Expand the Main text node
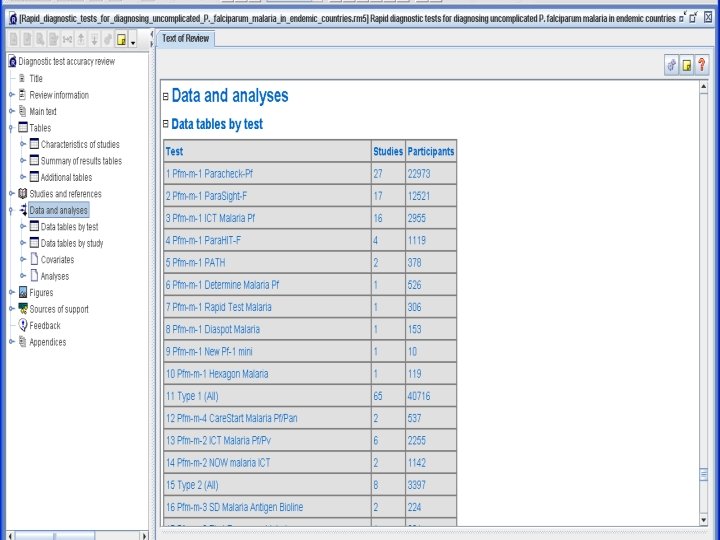This screenshot has width=720, height=540. (x=11, y=111)
